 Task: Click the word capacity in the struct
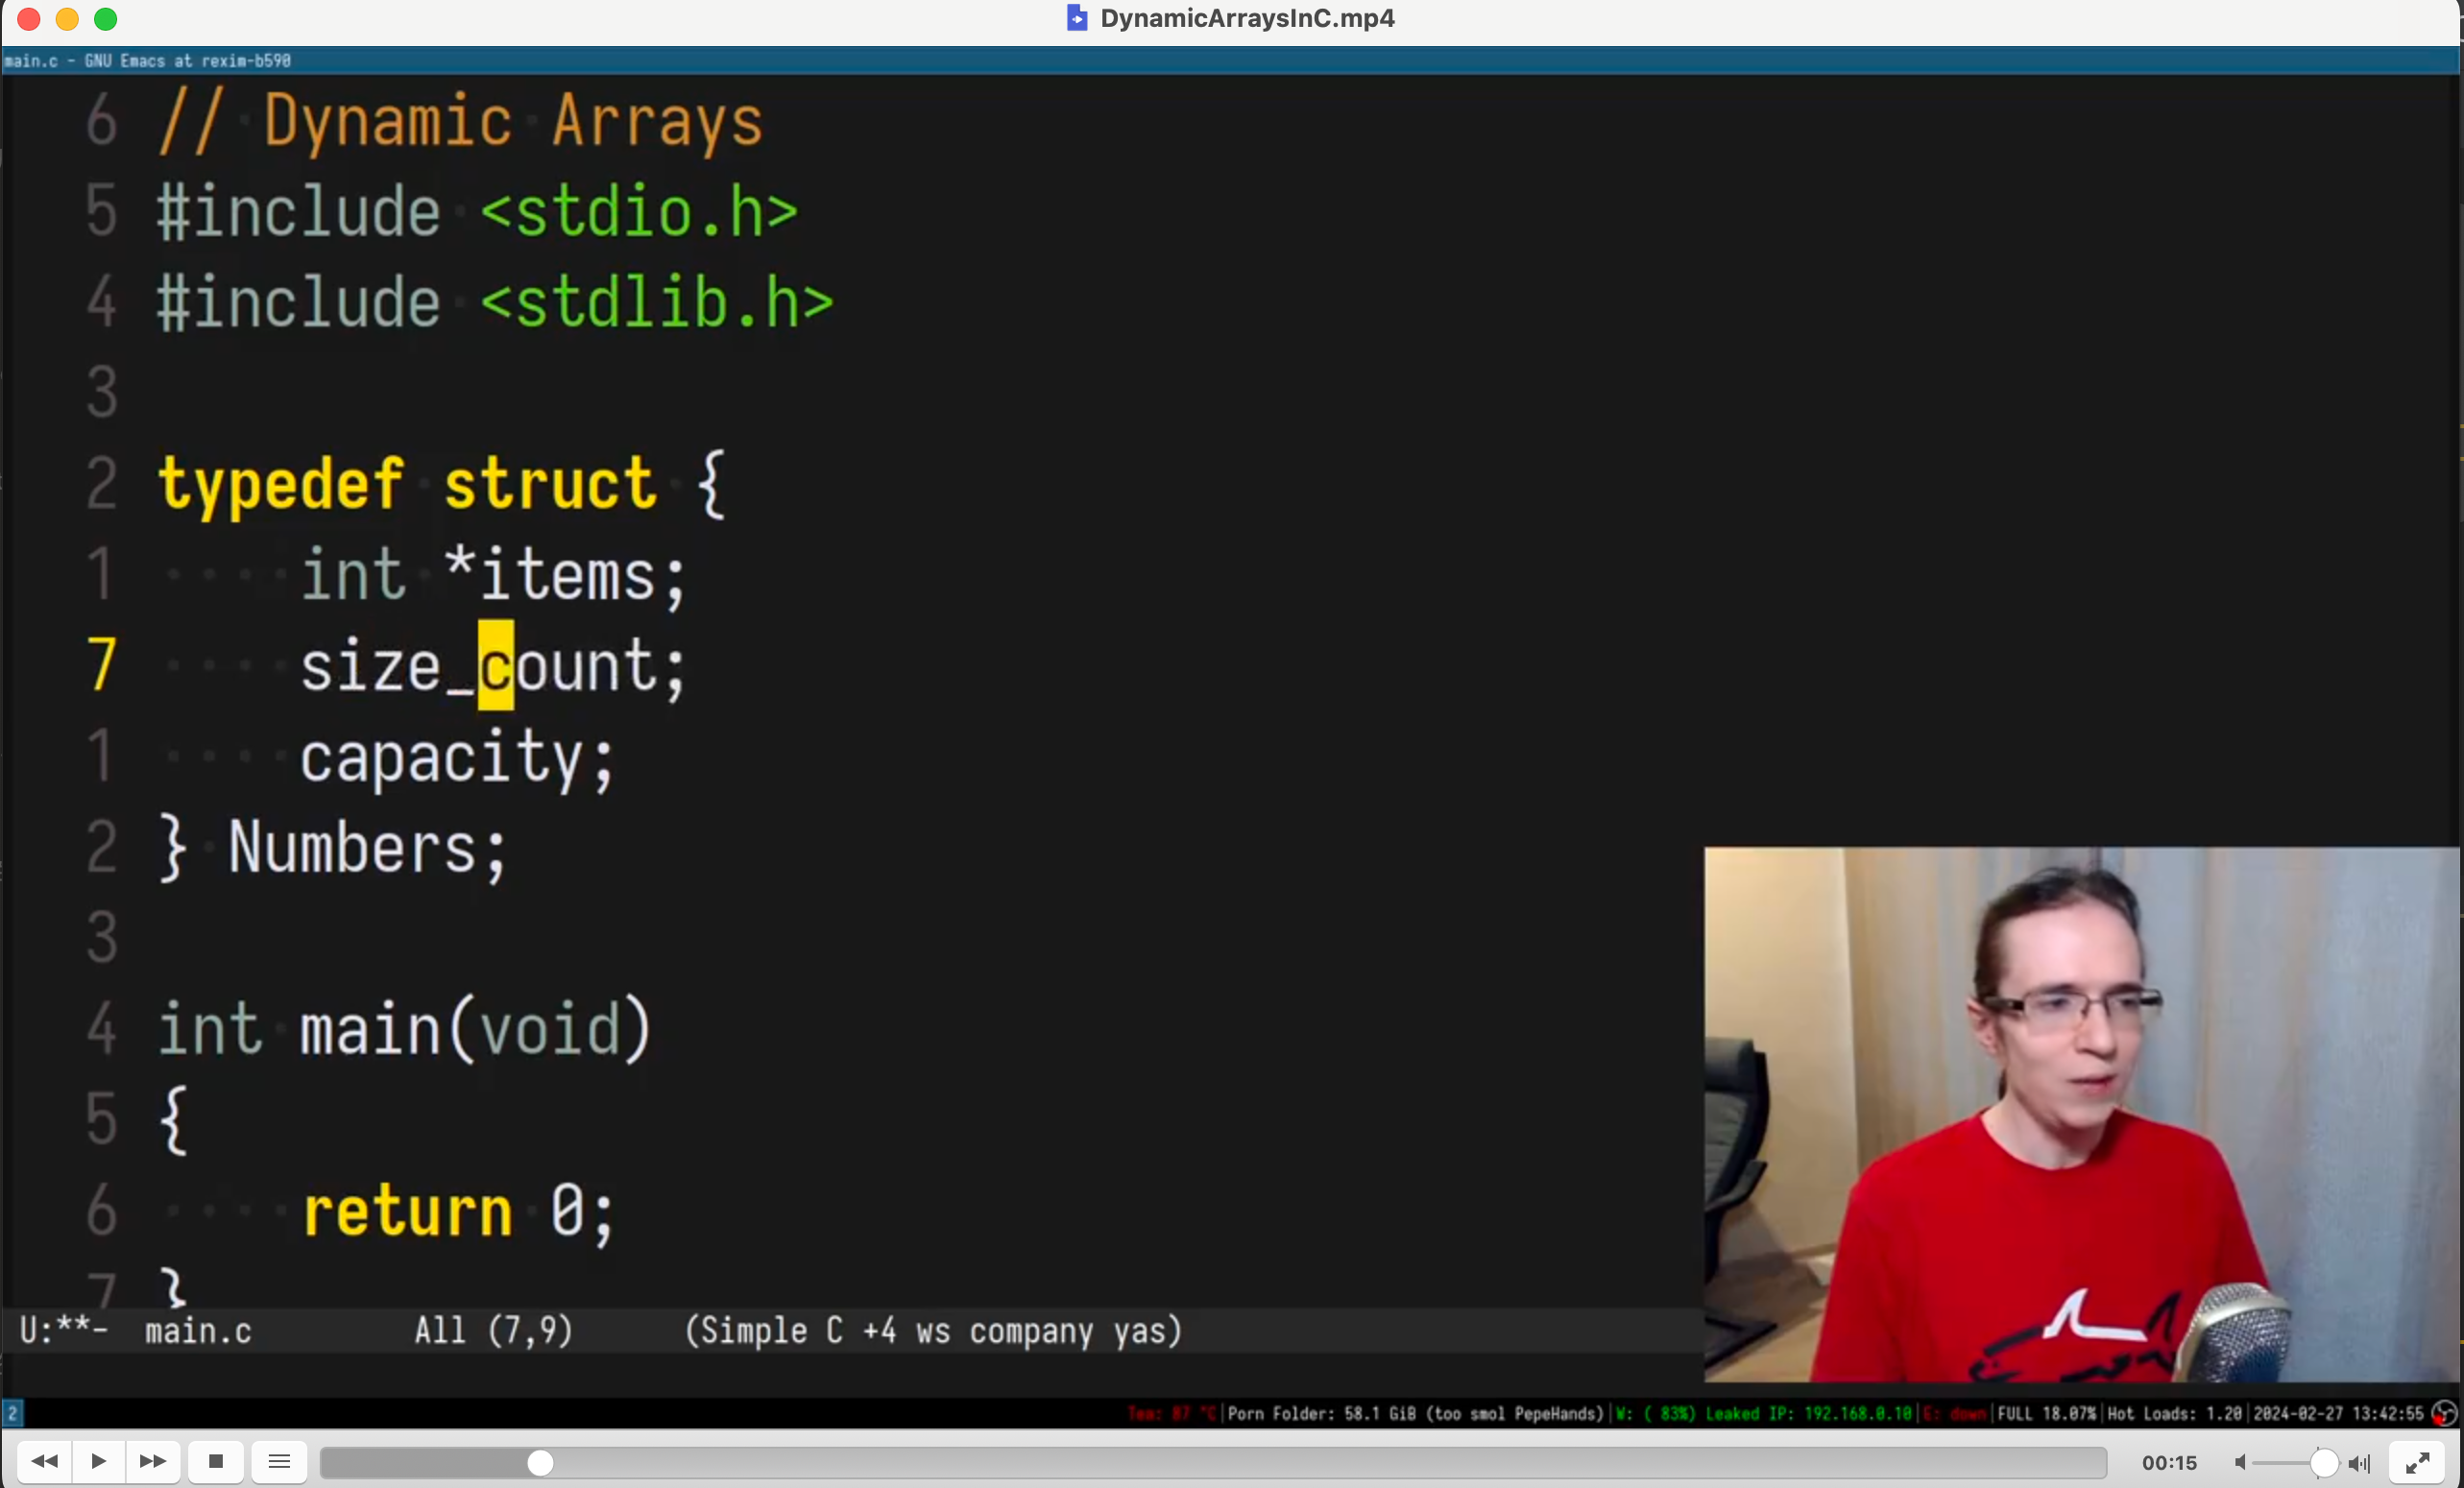[x=441, y=757]
